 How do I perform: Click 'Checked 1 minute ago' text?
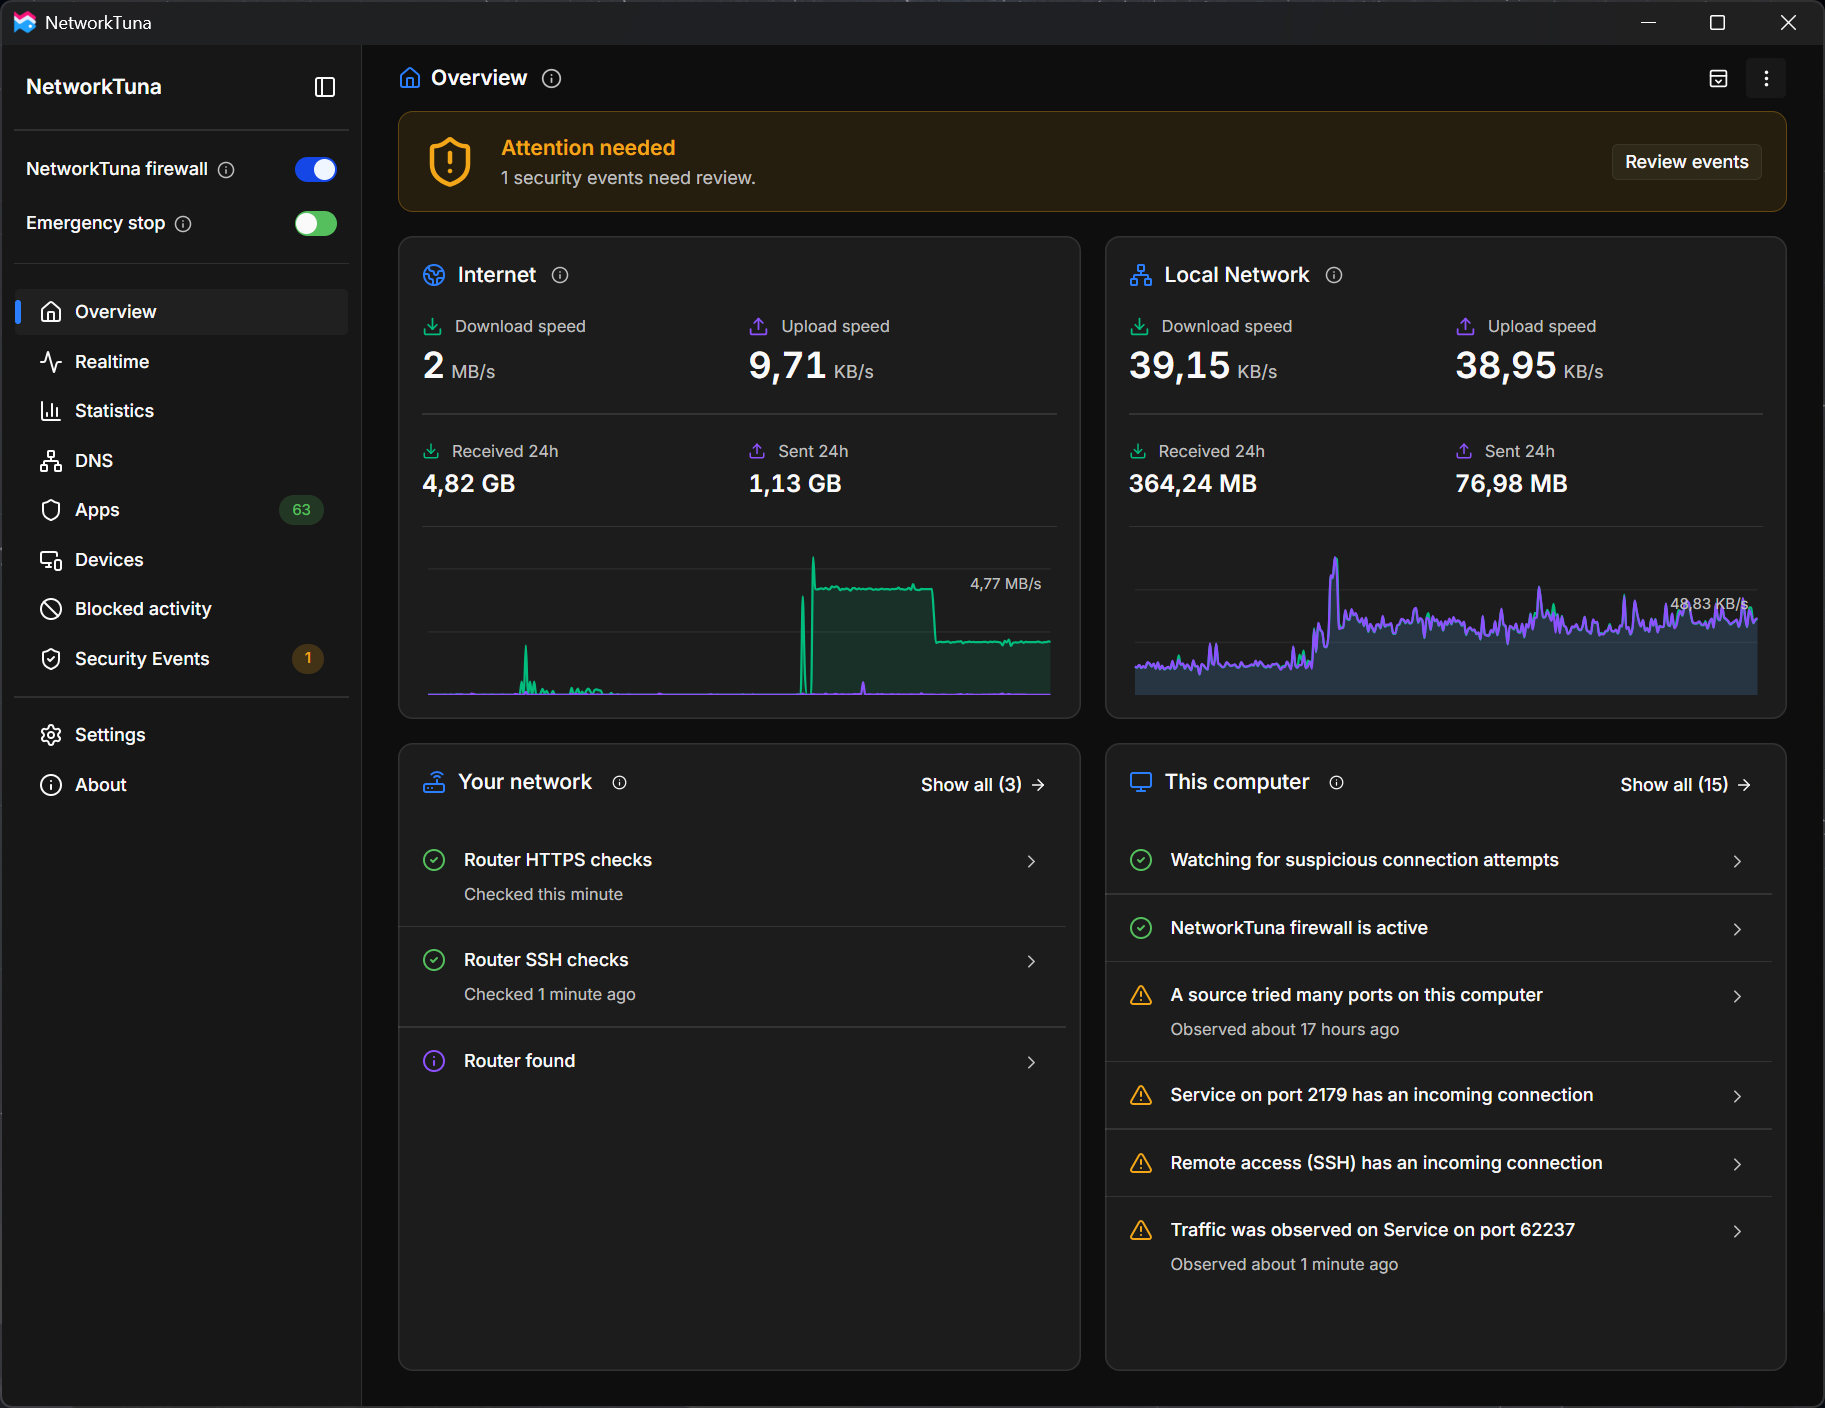click(550, 995)
